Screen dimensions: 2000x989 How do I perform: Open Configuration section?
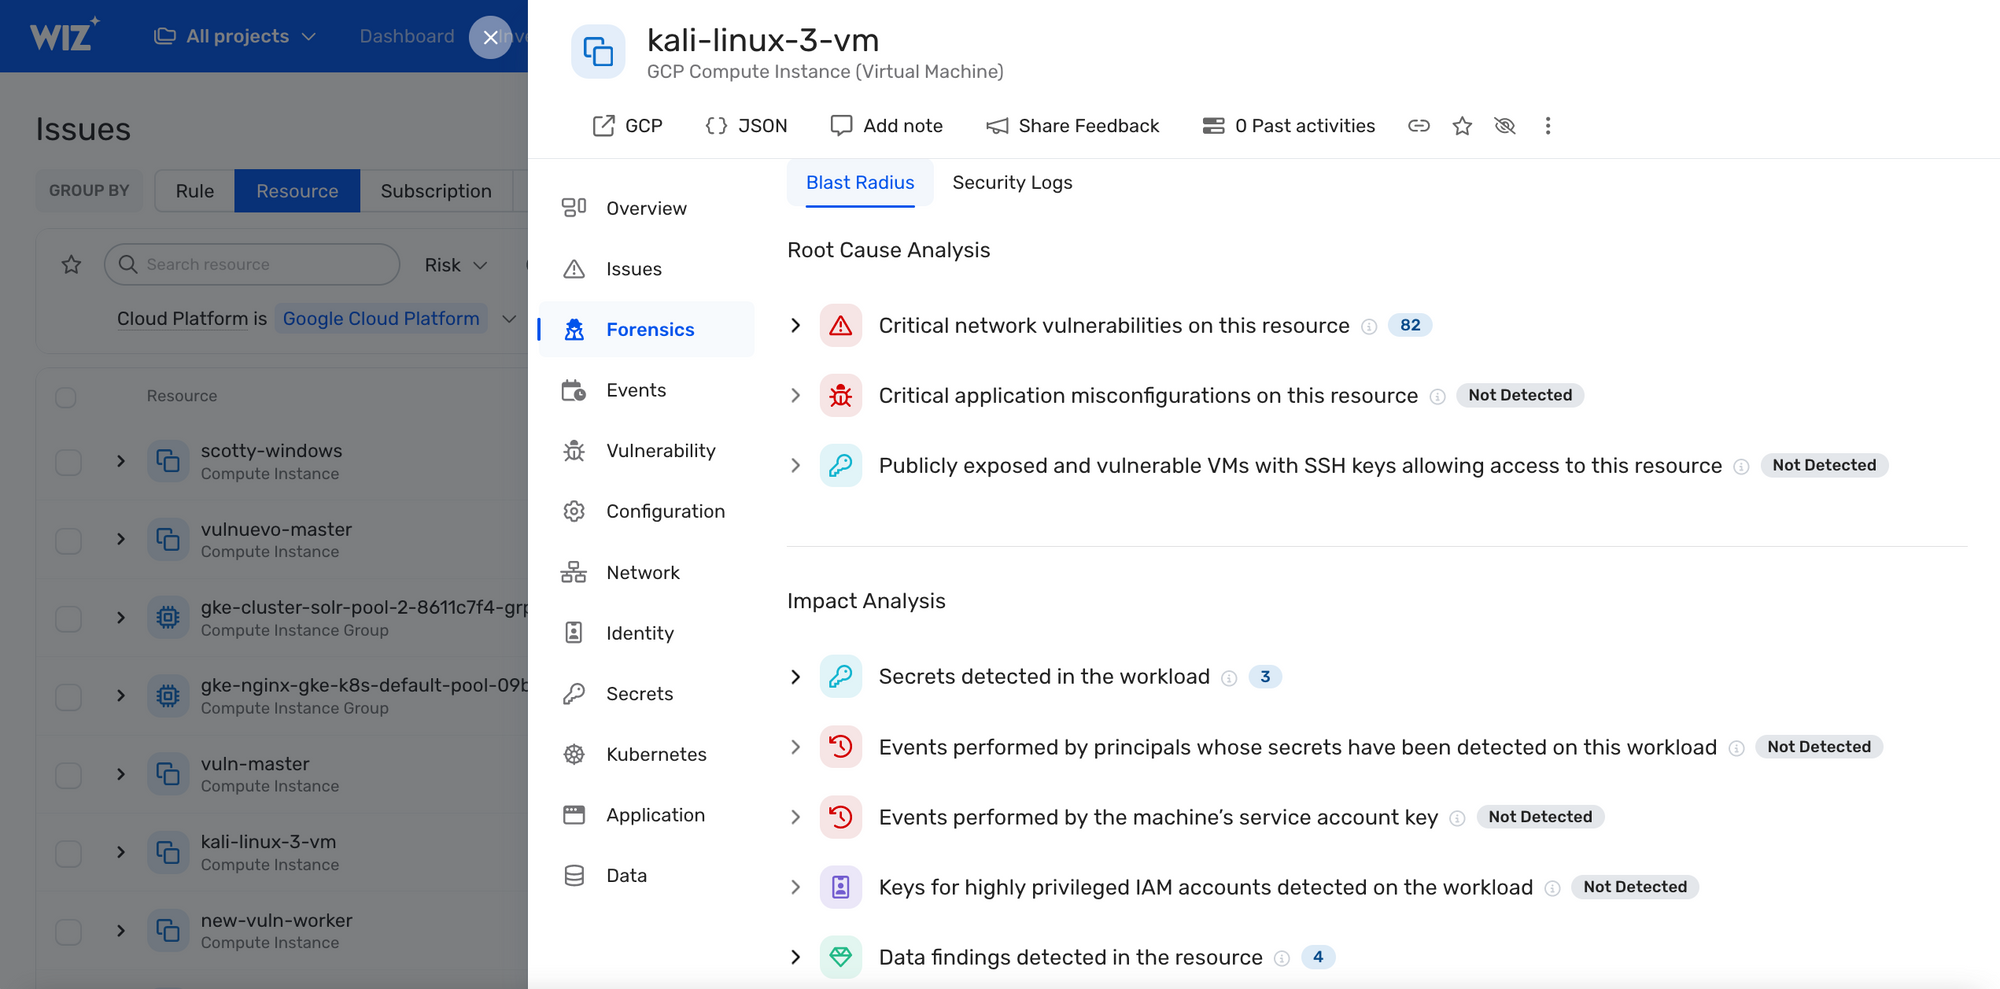(x=646, y=511)
